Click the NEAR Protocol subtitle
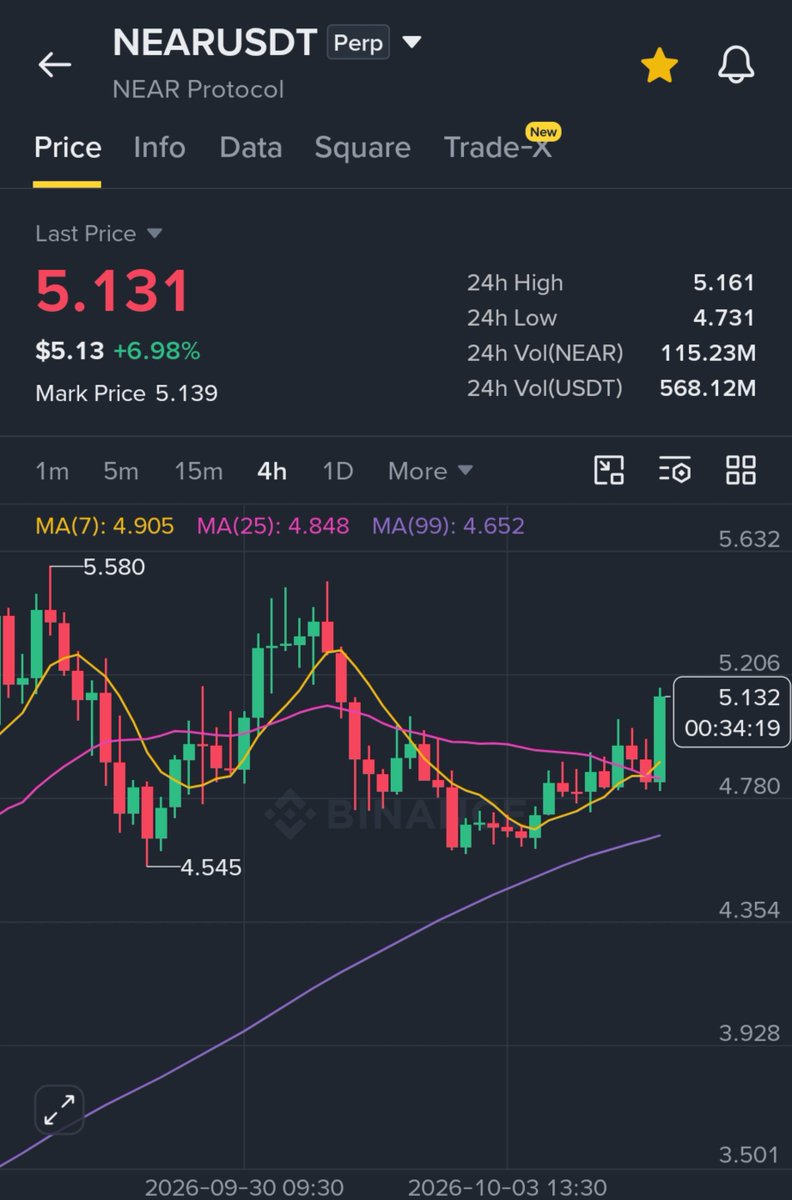Image resolution: width=792 pixels, height=1200 pixels. pyautogui.click(x=199, y=89)
